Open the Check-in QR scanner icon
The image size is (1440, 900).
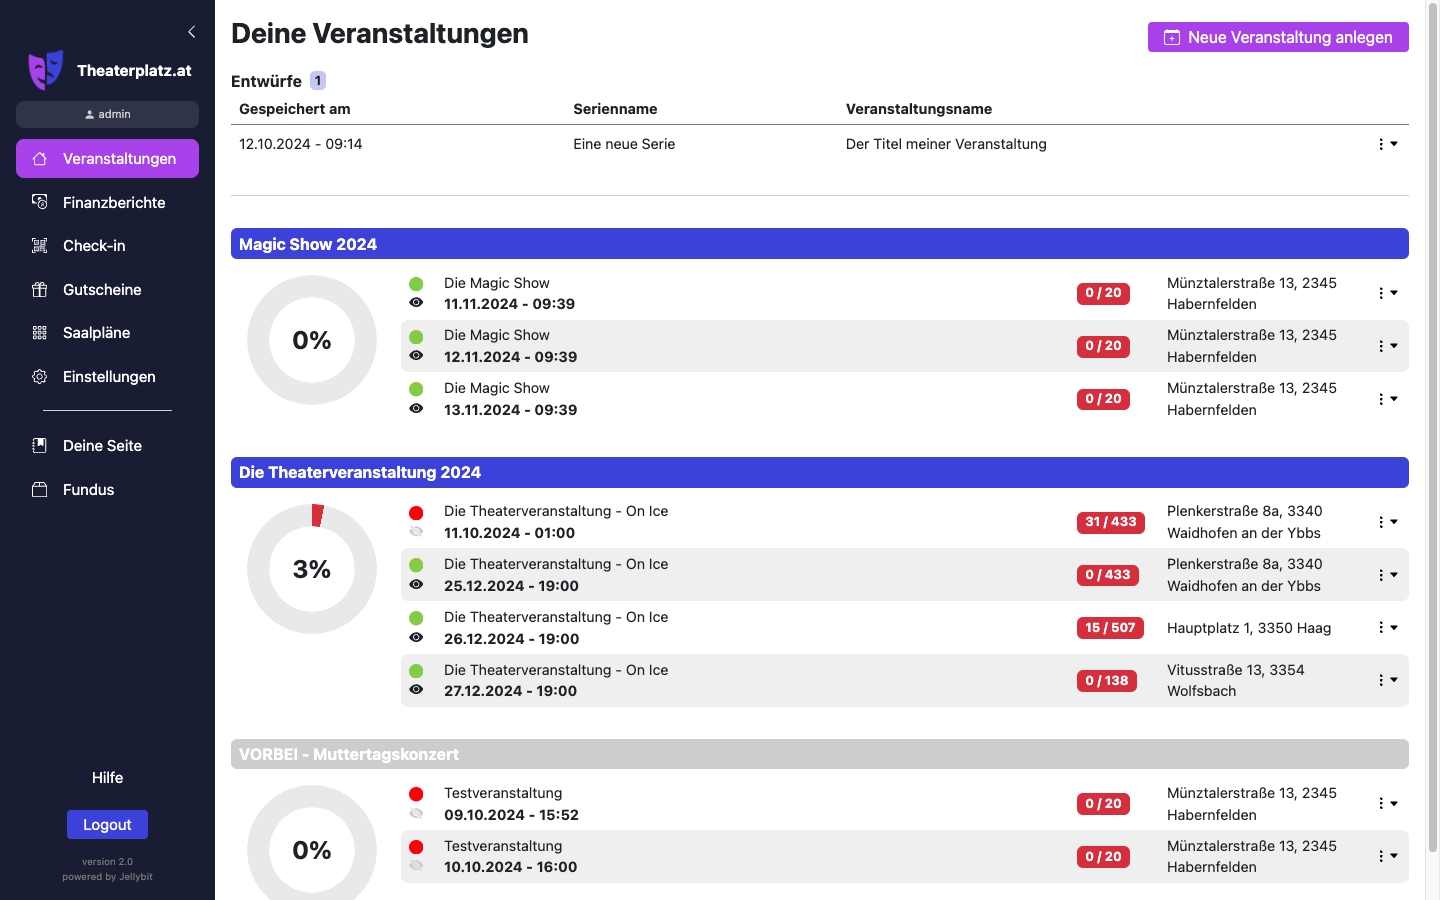(40, 246)
